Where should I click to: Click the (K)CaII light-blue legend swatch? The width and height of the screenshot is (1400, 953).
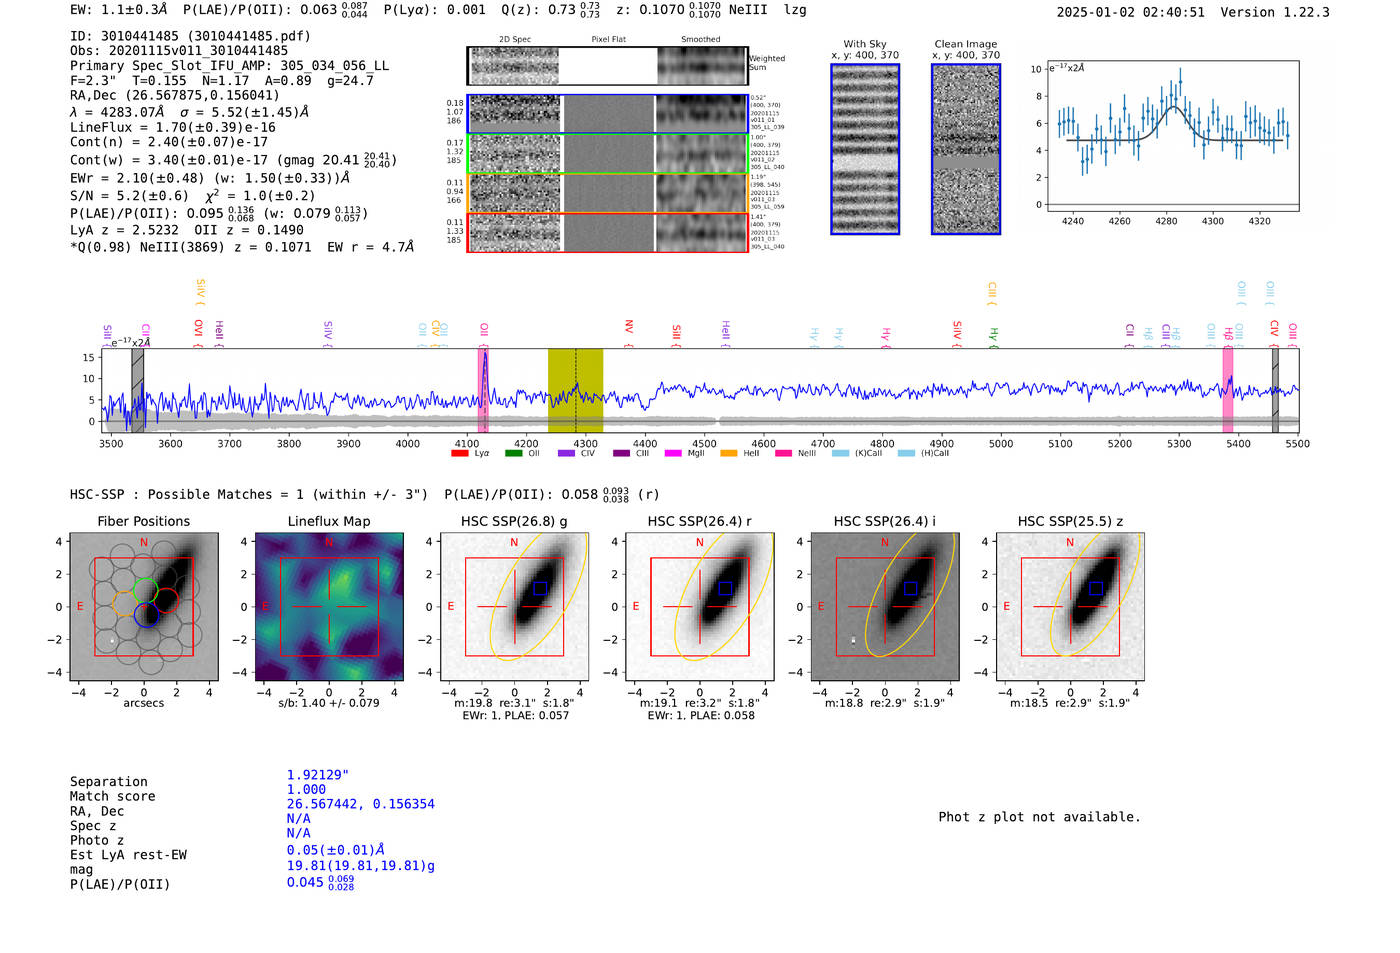point(841,453)
